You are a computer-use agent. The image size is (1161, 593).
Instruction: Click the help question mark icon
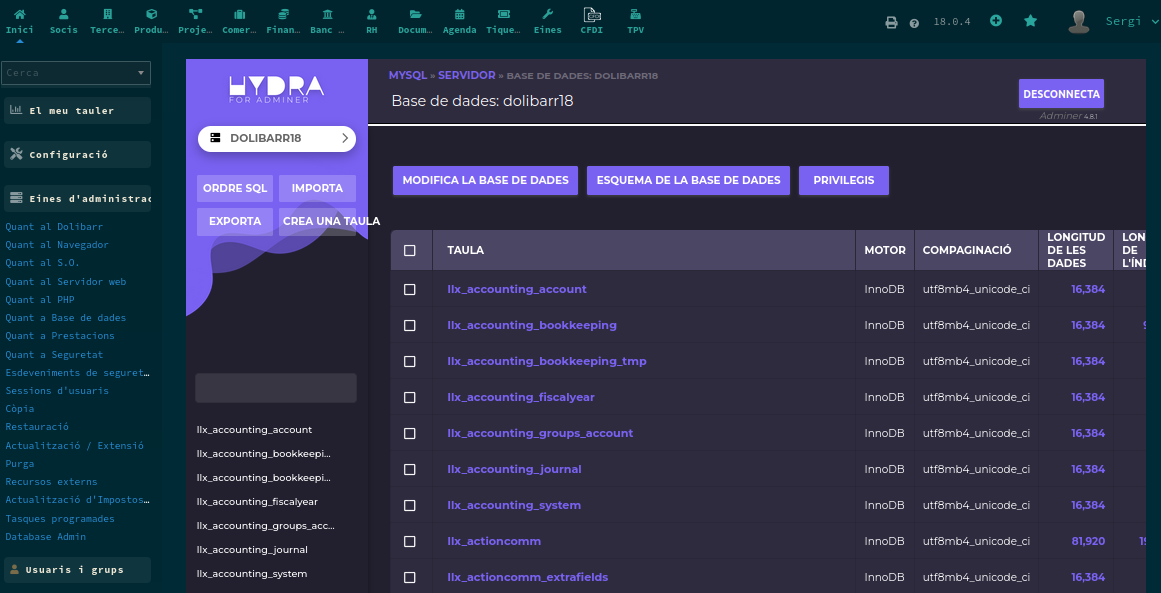point(914,24)
